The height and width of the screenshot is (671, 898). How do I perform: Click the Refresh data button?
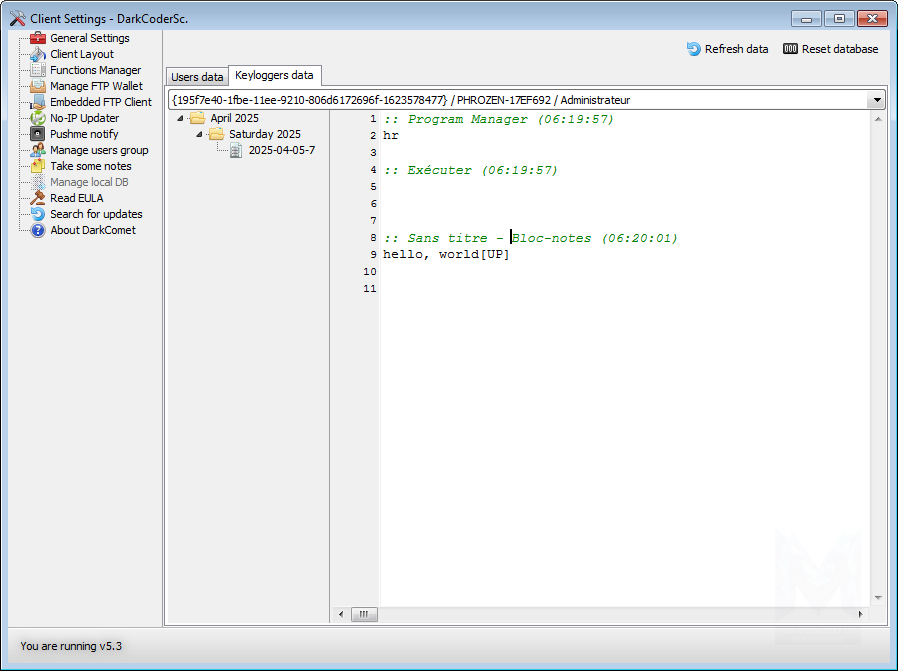727,49
